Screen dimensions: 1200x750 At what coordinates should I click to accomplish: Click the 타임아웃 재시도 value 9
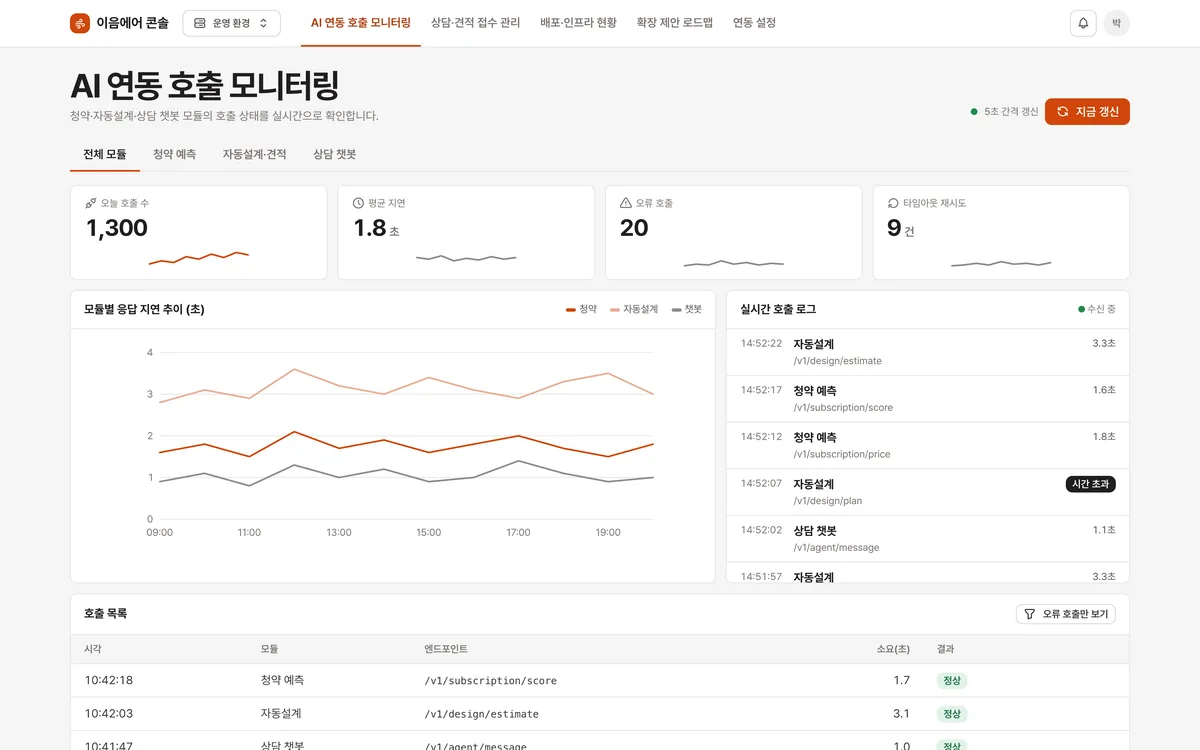click(x=894, y=228)
